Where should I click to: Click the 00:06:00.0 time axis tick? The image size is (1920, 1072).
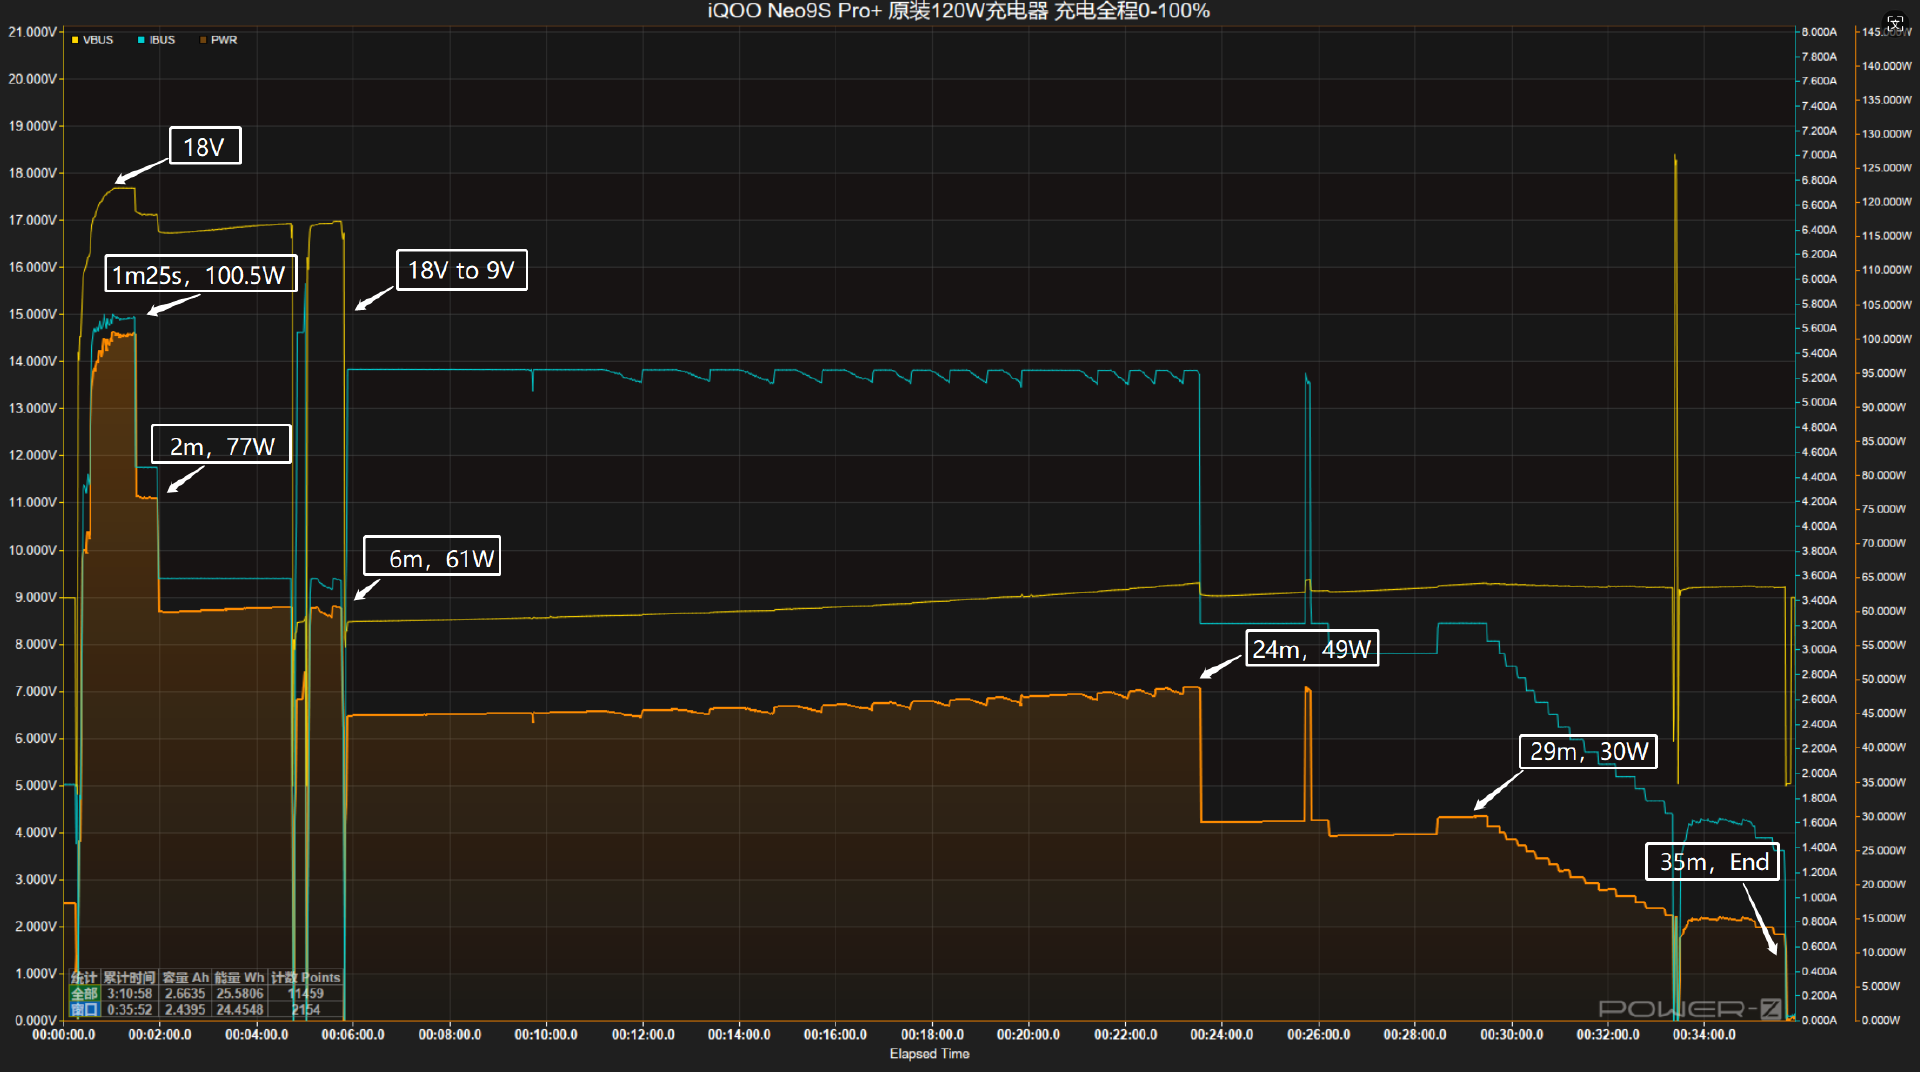click(353, 1035)
